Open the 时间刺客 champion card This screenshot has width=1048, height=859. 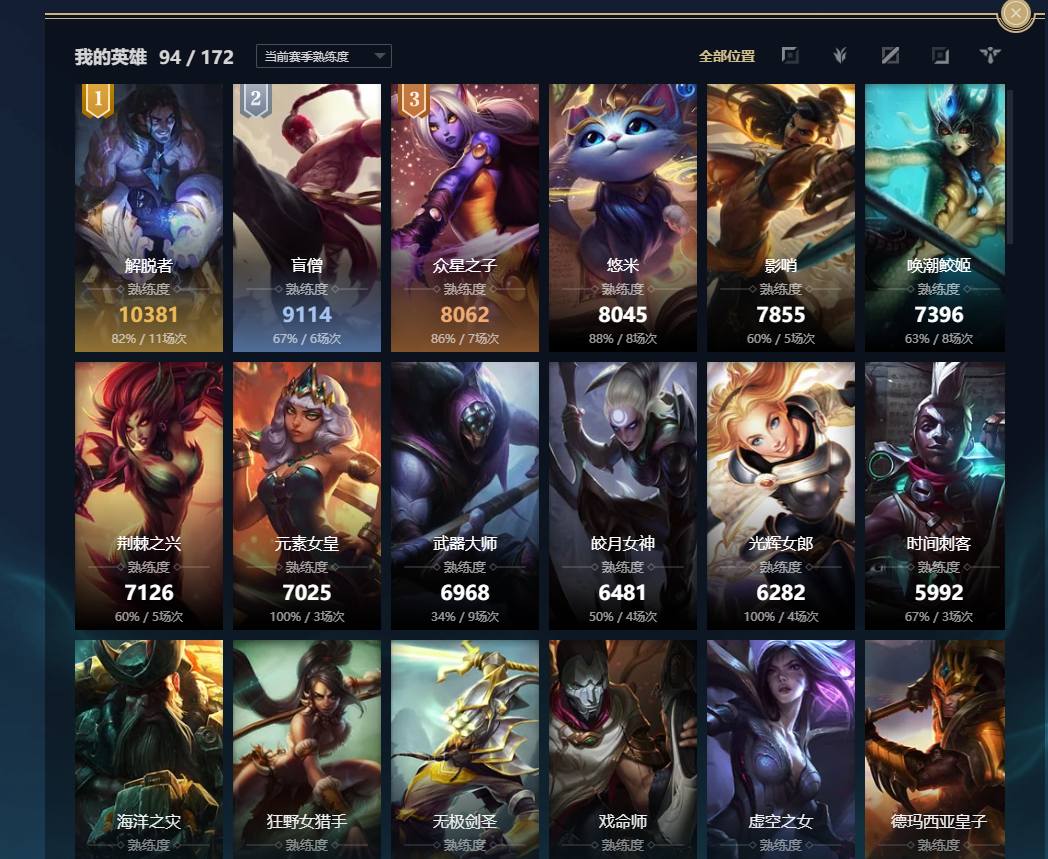935,496
